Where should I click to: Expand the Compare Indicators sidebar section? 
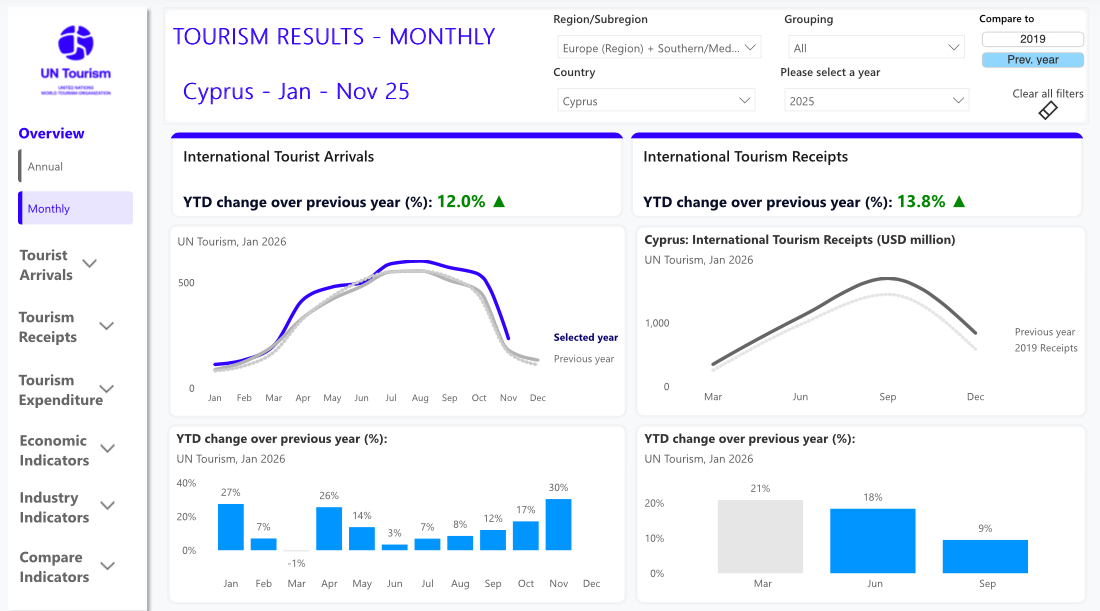point(106,566)
